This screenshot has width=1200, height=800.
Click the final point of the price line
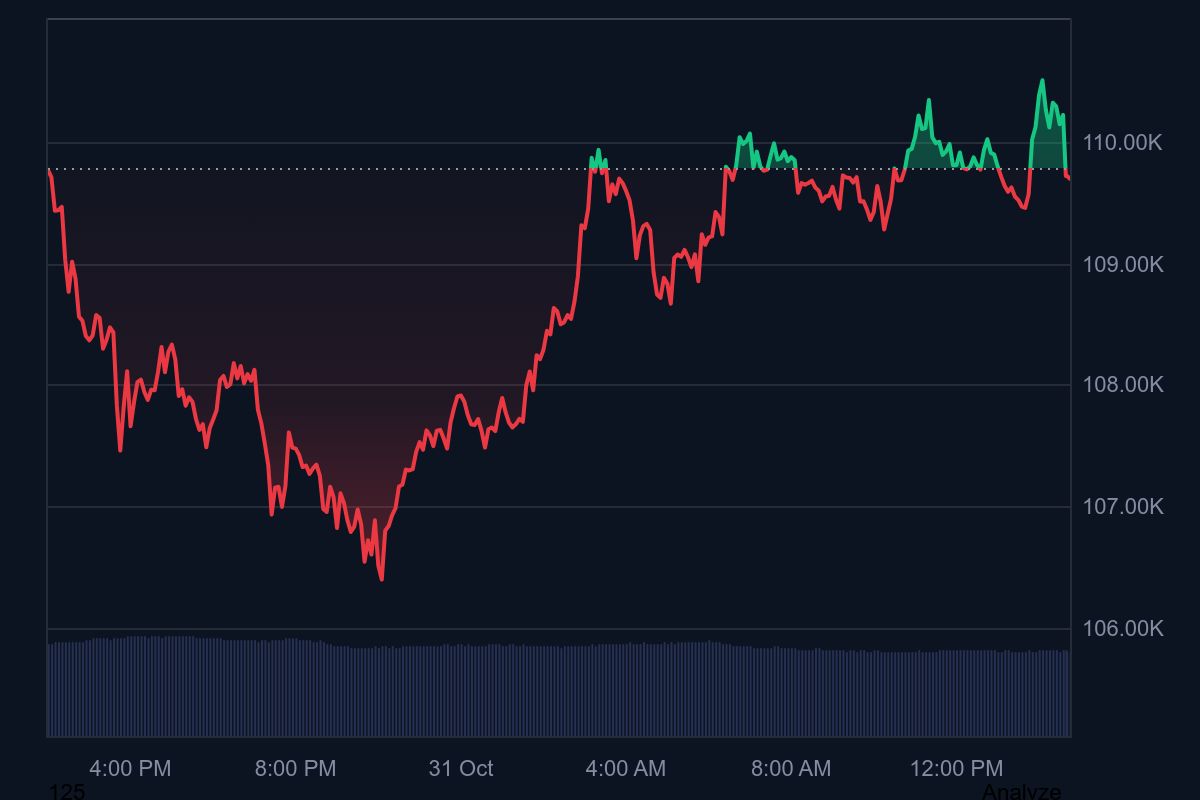tap(1069, 178)
